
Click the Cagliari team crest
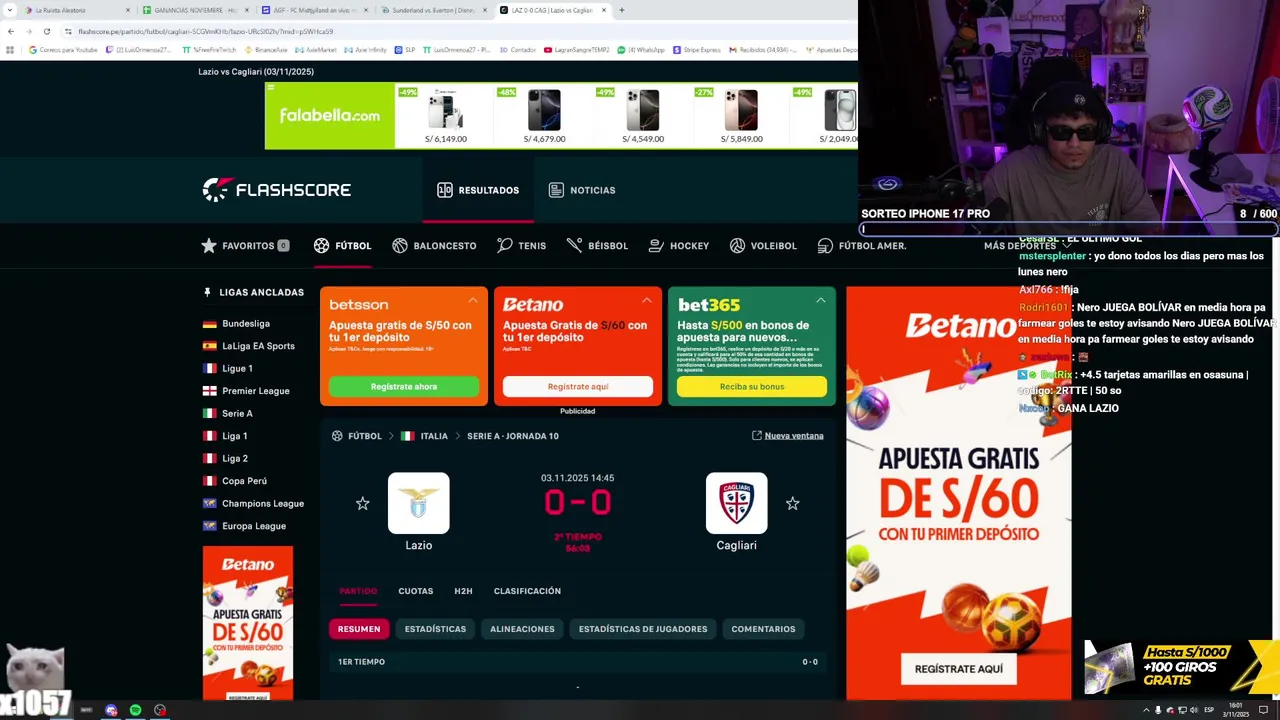(736, 503)
